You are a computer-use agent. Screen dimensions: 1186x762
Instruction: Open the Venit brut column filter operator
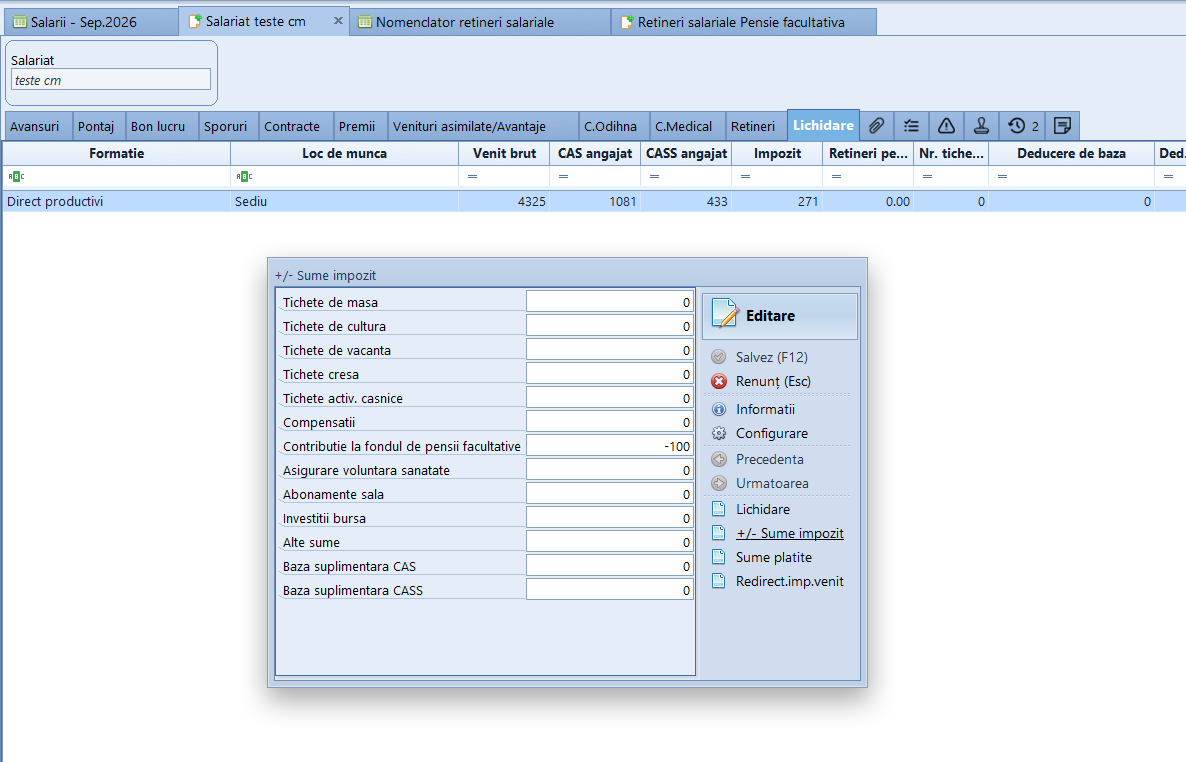click(472, 176)
